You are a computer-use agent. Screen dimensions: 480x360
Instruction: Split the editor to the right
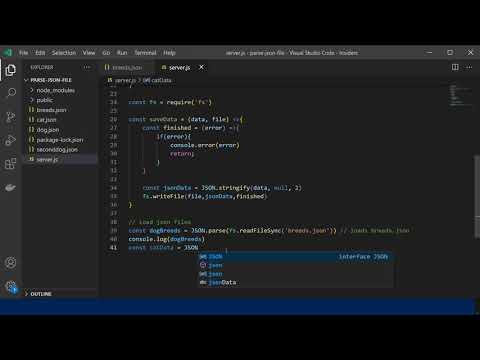(x=455, y=67)
